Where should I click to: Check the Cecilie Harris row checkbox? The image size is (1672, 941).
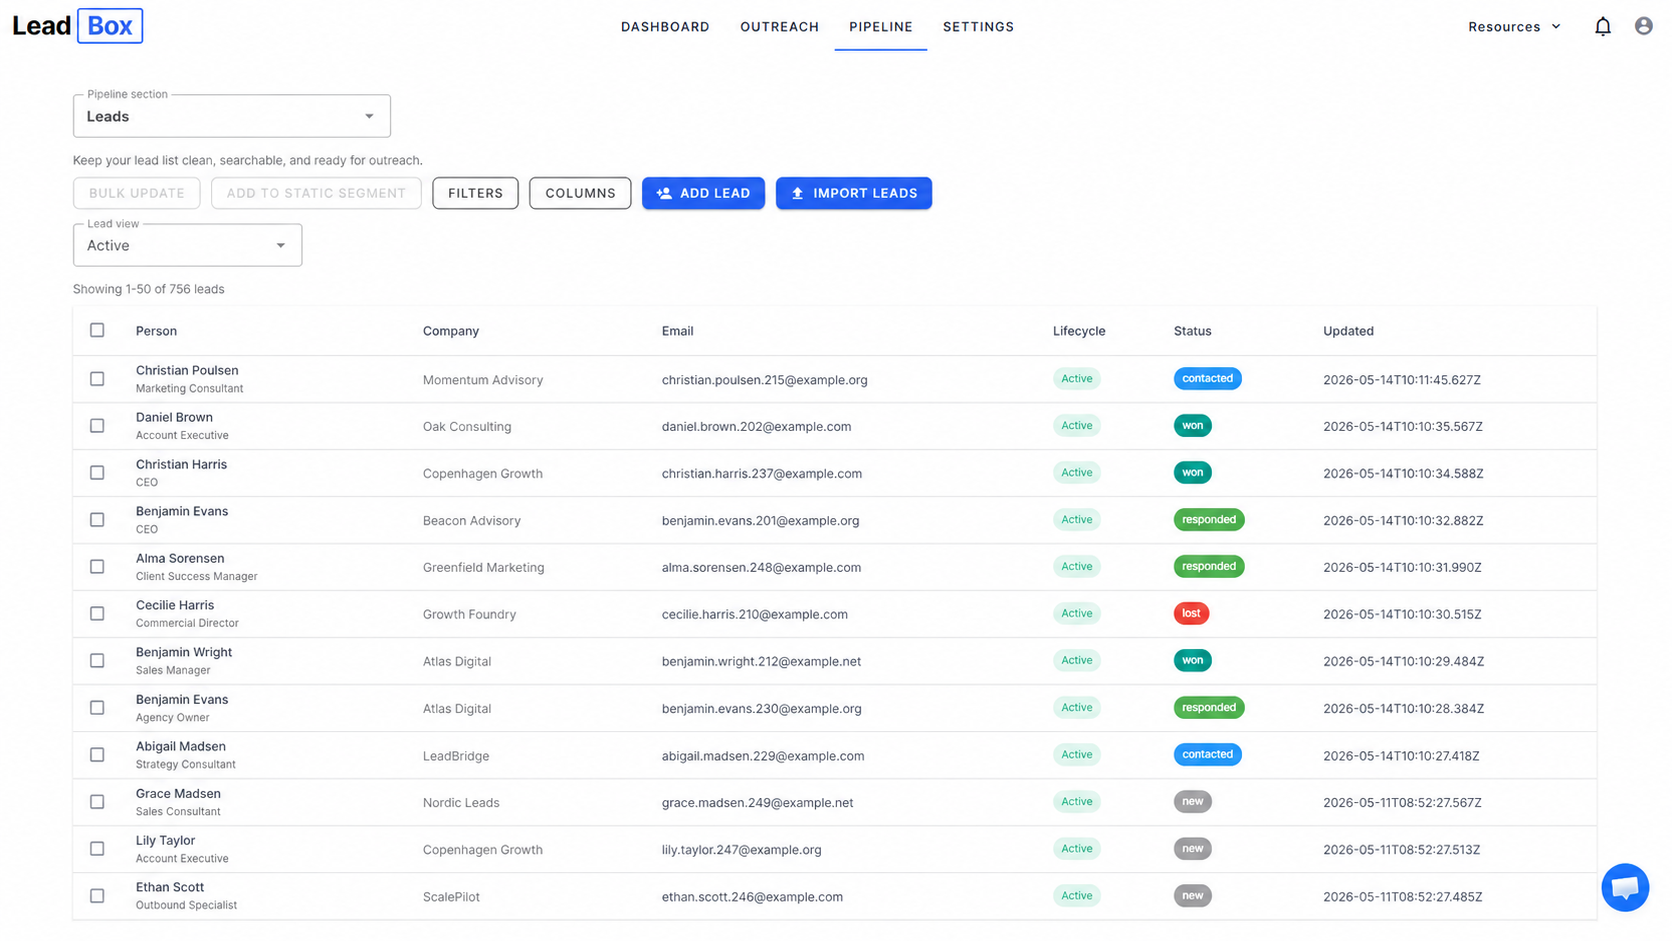(x=97, y=614)
